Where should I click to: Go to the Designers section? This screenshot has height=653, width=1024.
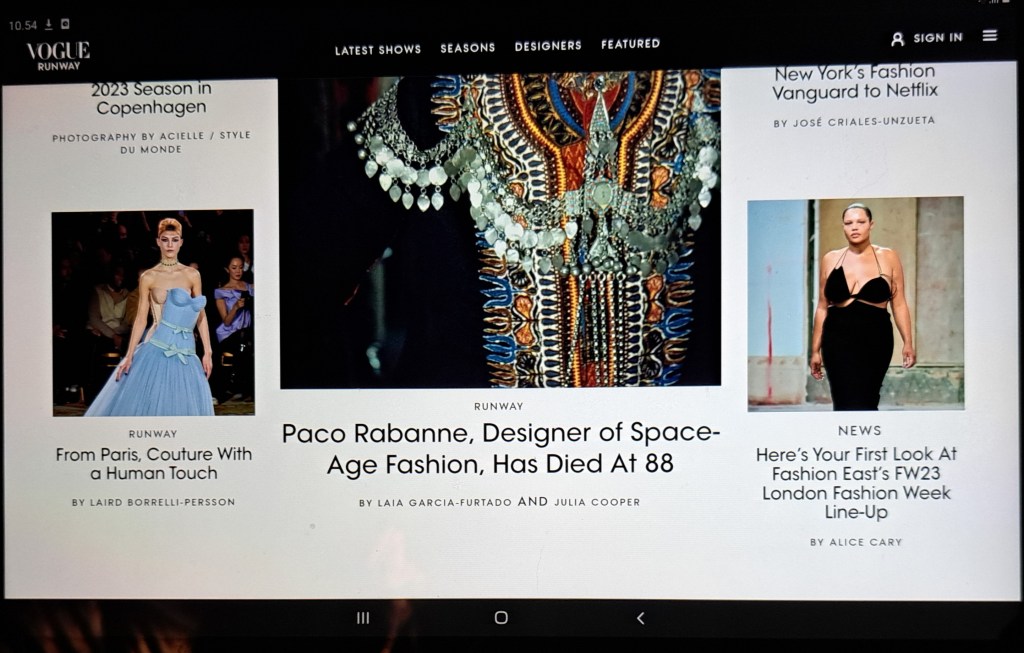547,46
